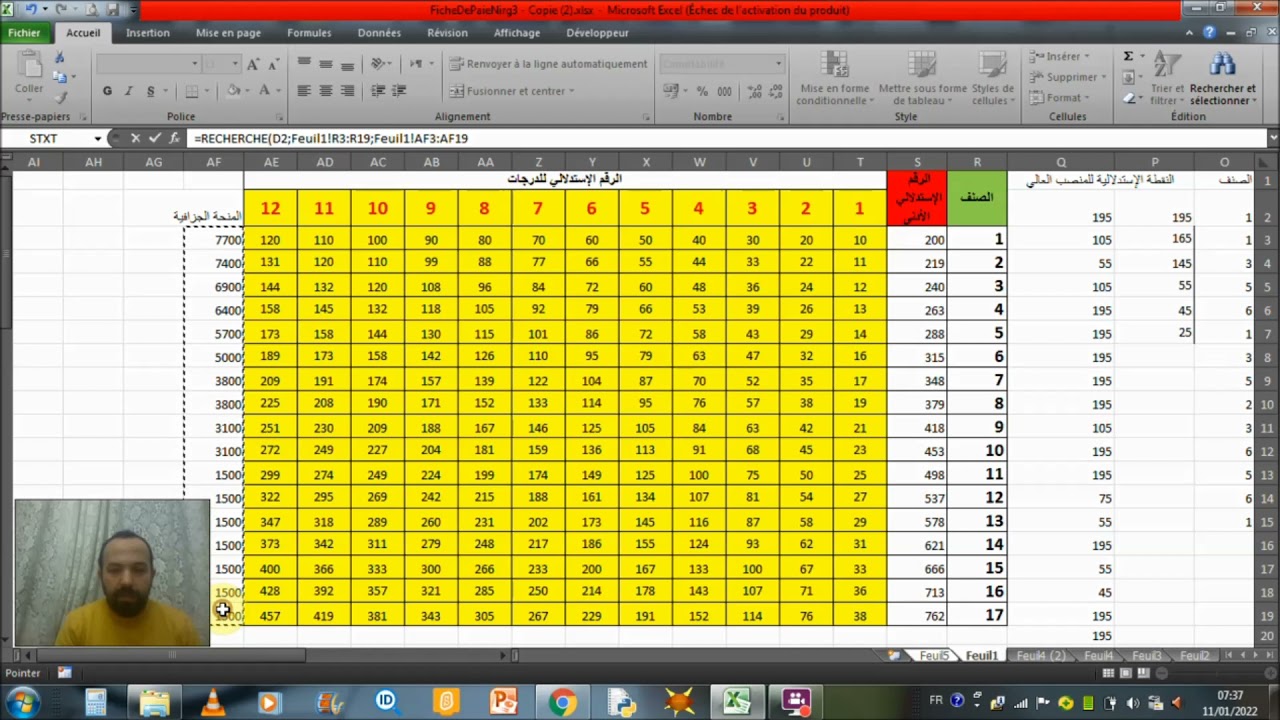Open the font size combo box

tap(222, 64)
